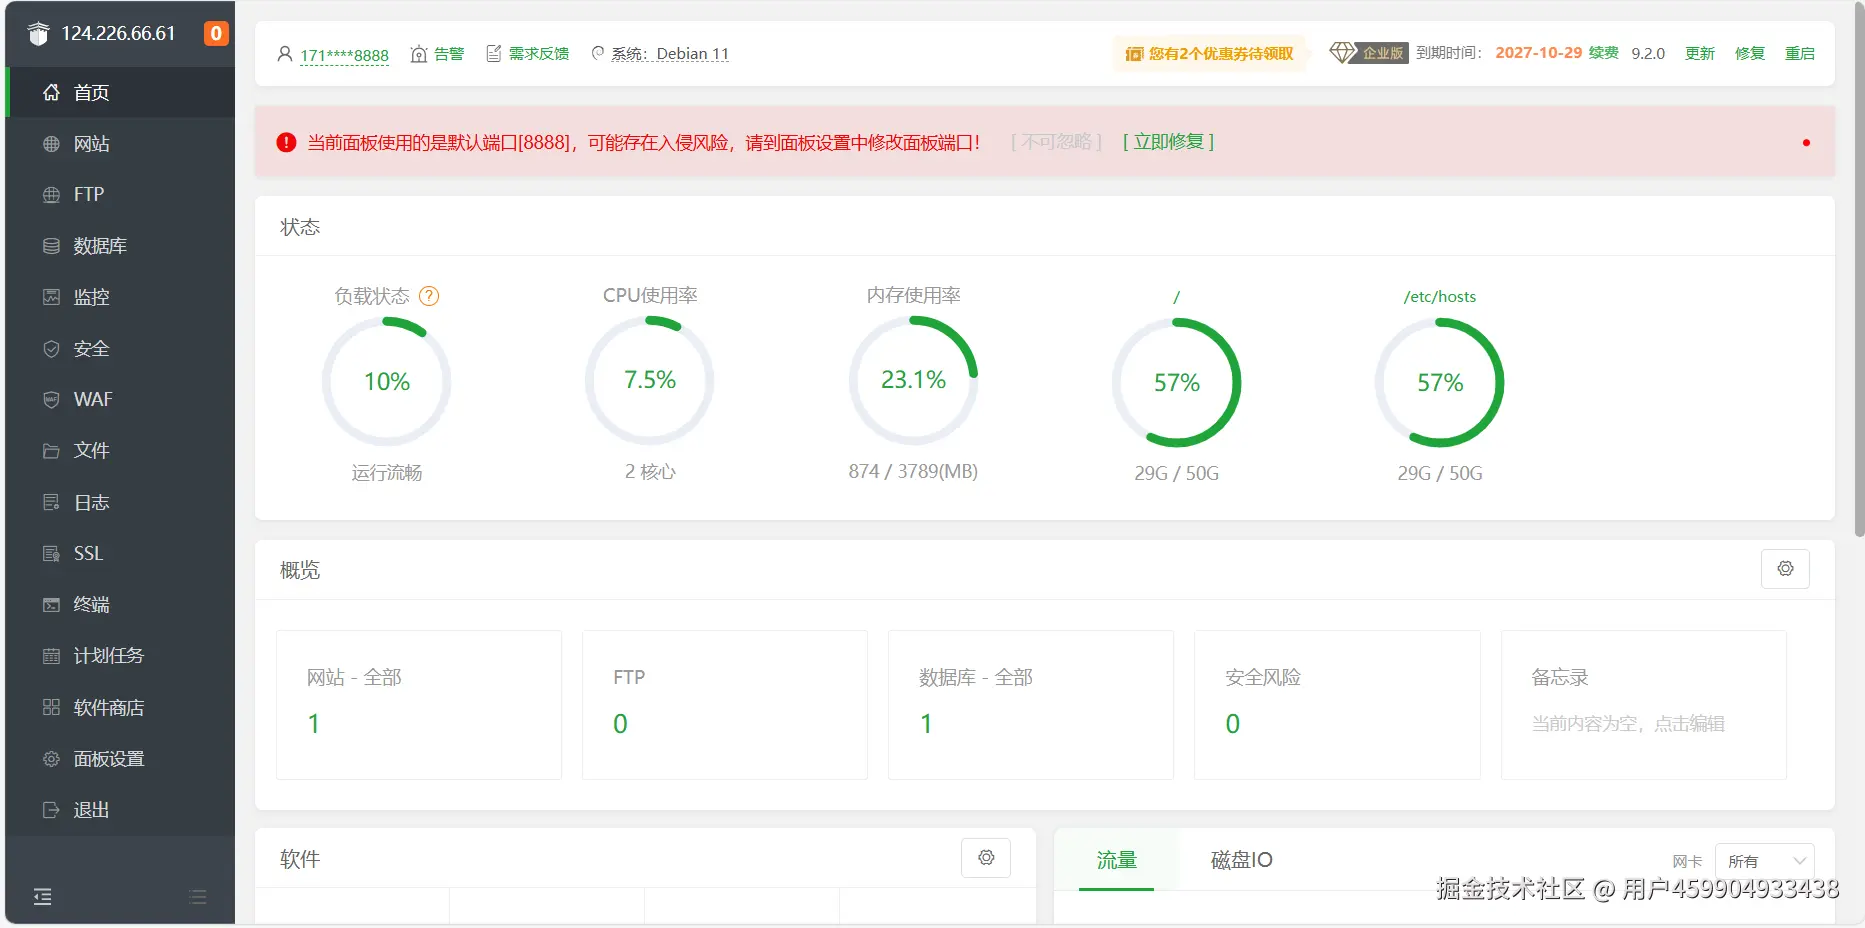Click the orange notification badge showing 0
The image size is (1865, 928).
(x=215, y=33)
